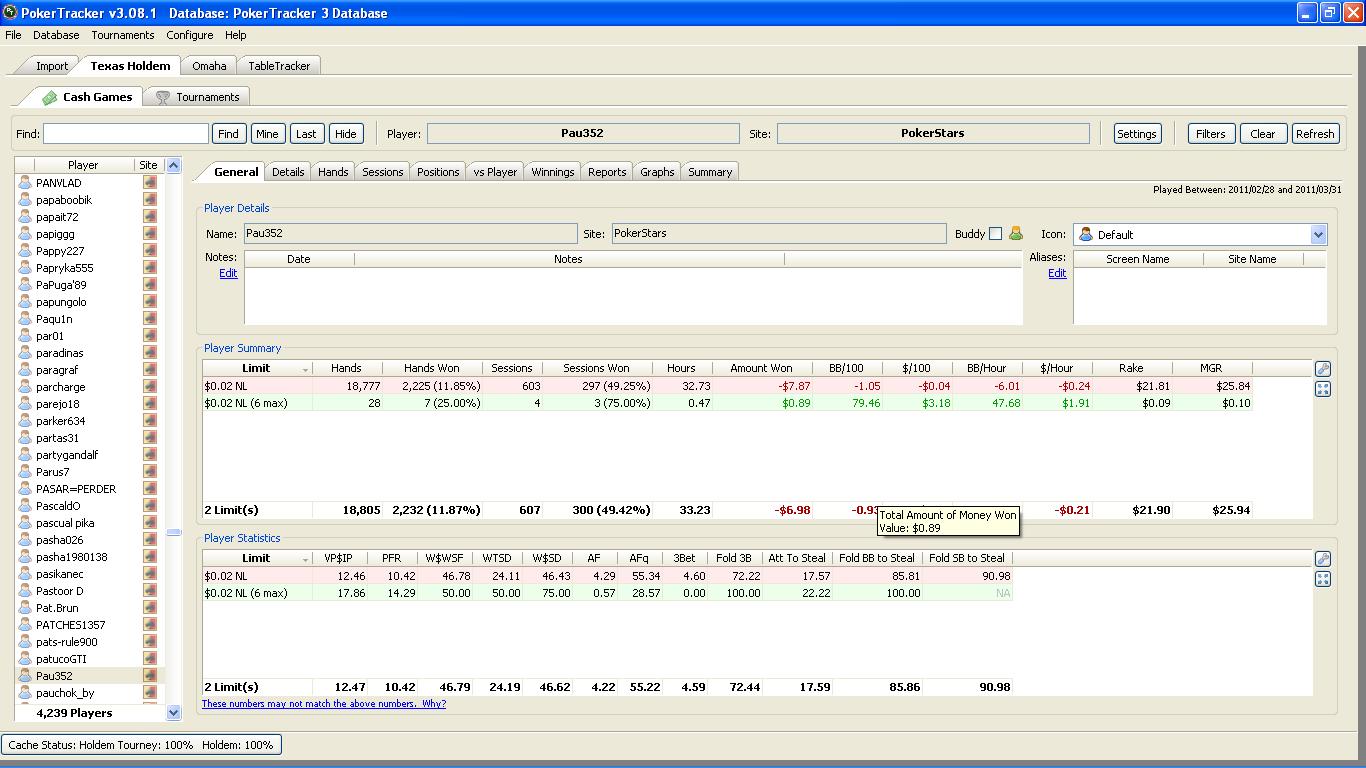Click expand icon next to Player Statistics grid

(x=1323, y=579)
